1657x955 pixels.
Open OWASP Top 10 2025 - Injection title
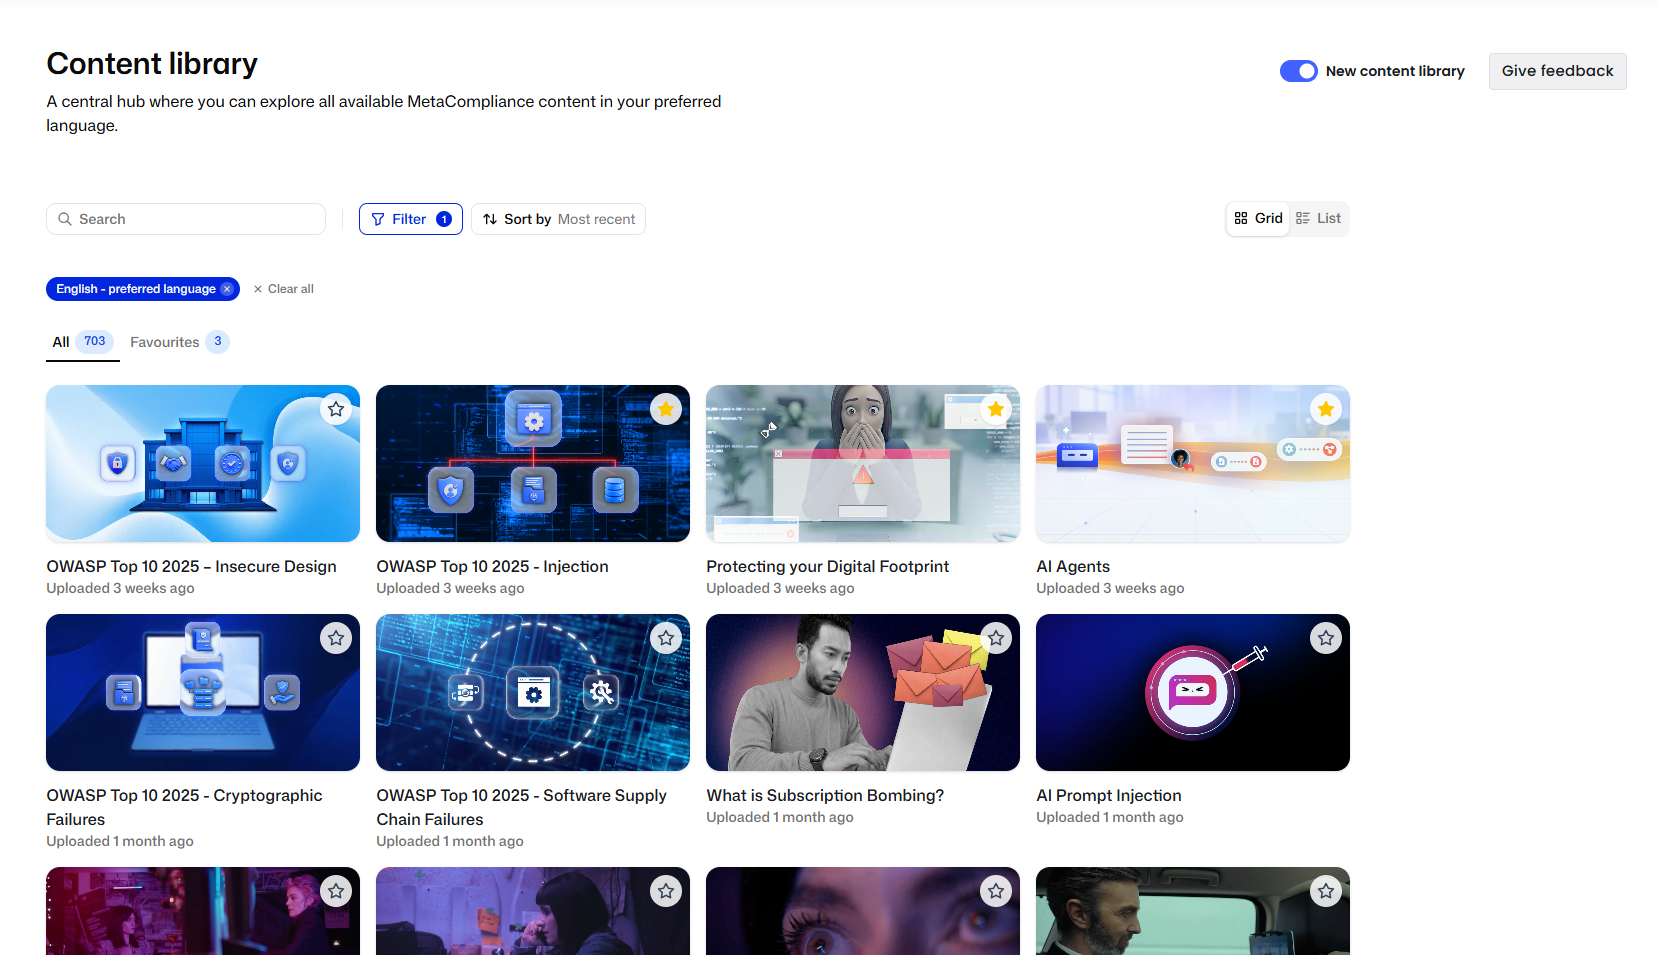click(x=493, y=566)
